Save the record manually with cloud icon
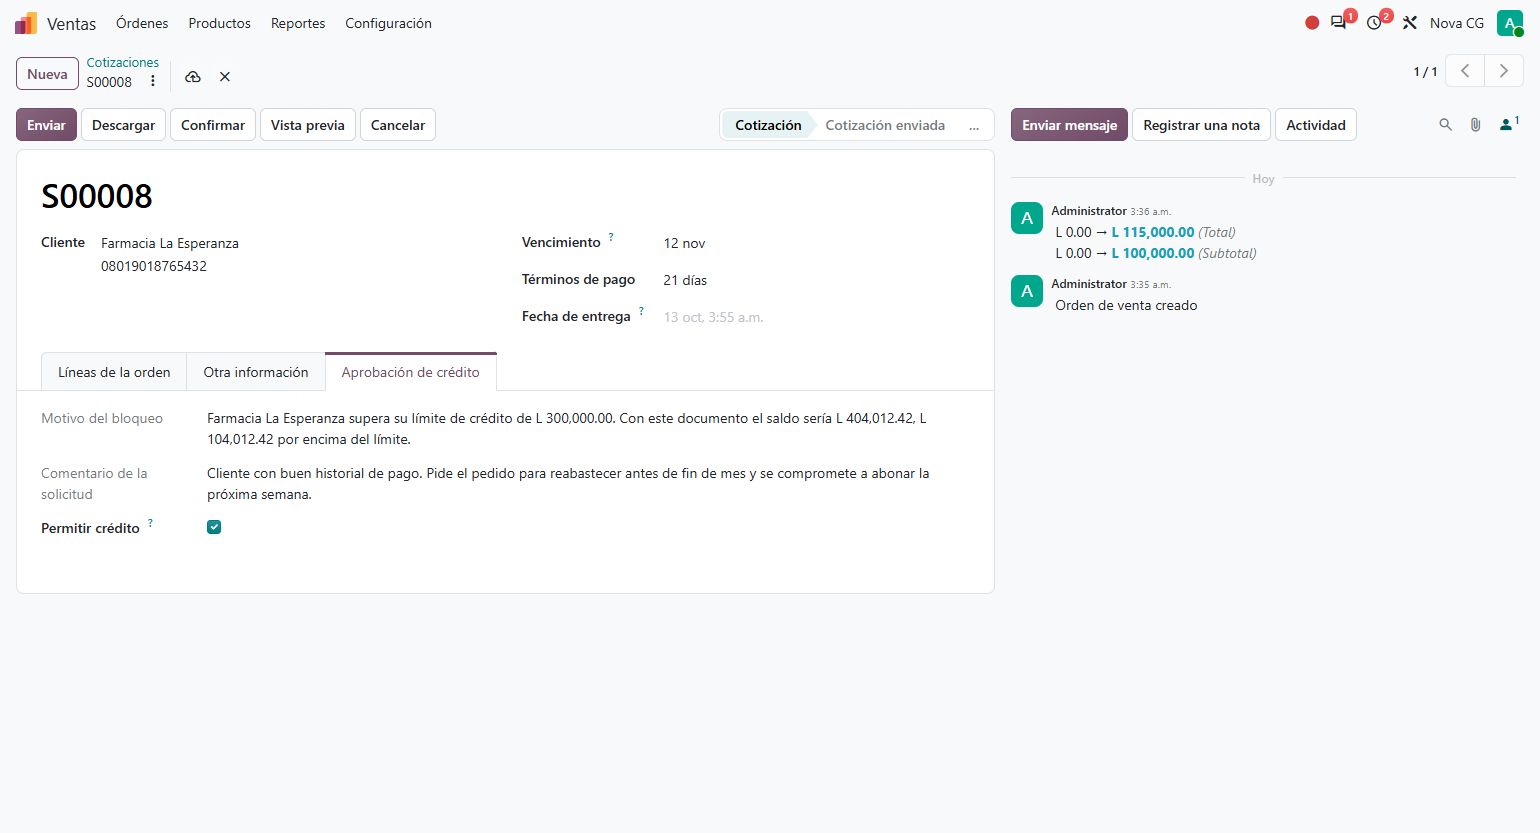The height and width of the screenshot is (833, 1540). tap(193, 77)
